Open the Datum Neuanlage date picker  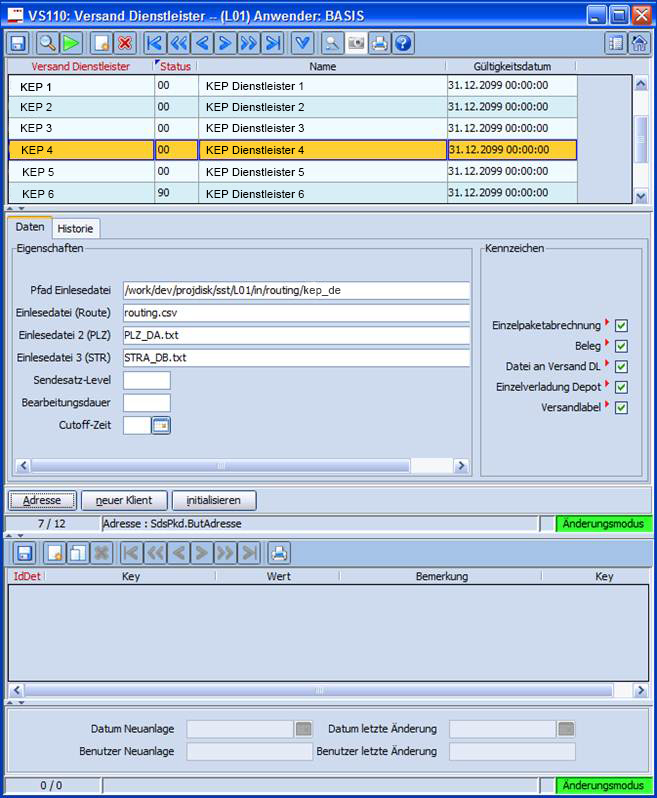303,729
